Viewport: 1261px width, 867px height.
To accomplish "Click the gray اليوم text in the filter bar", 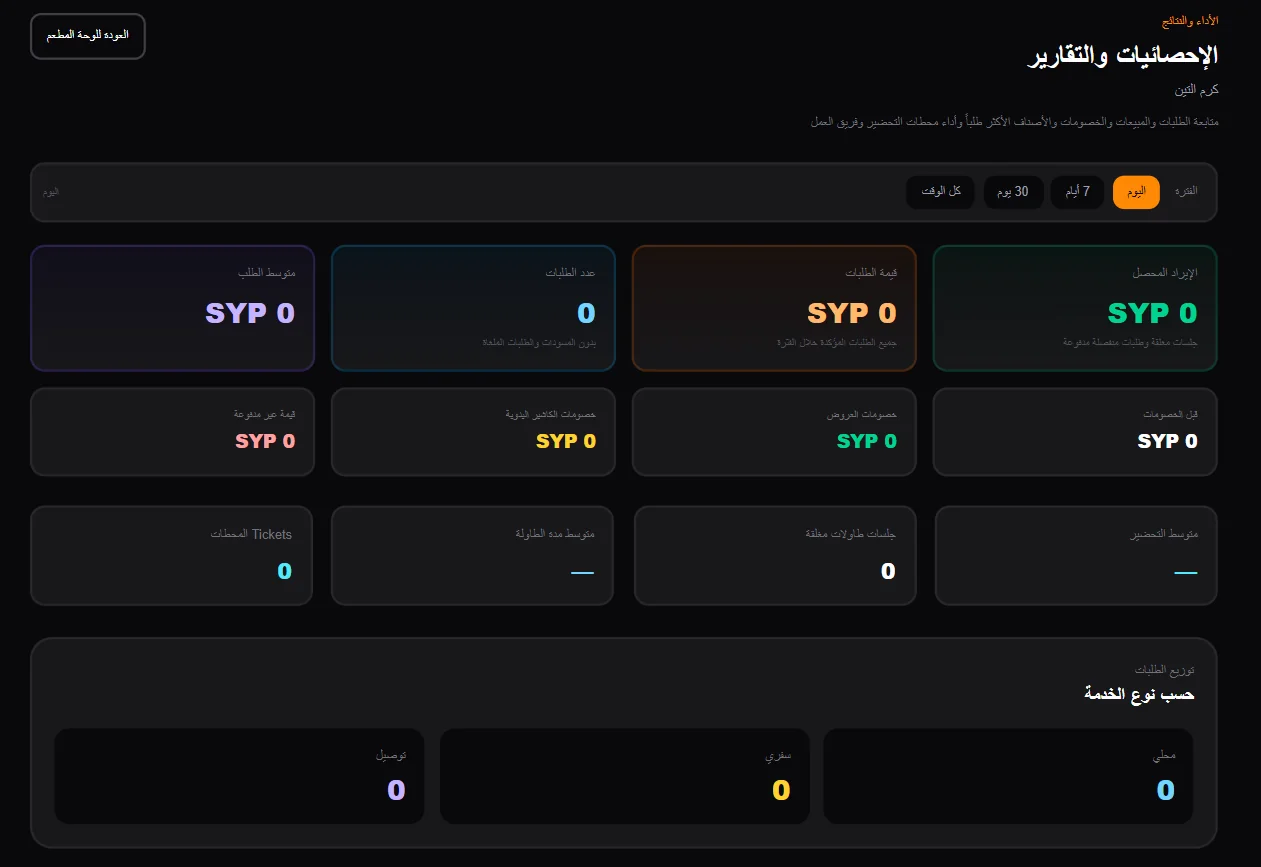I will (x=51, y=191).
